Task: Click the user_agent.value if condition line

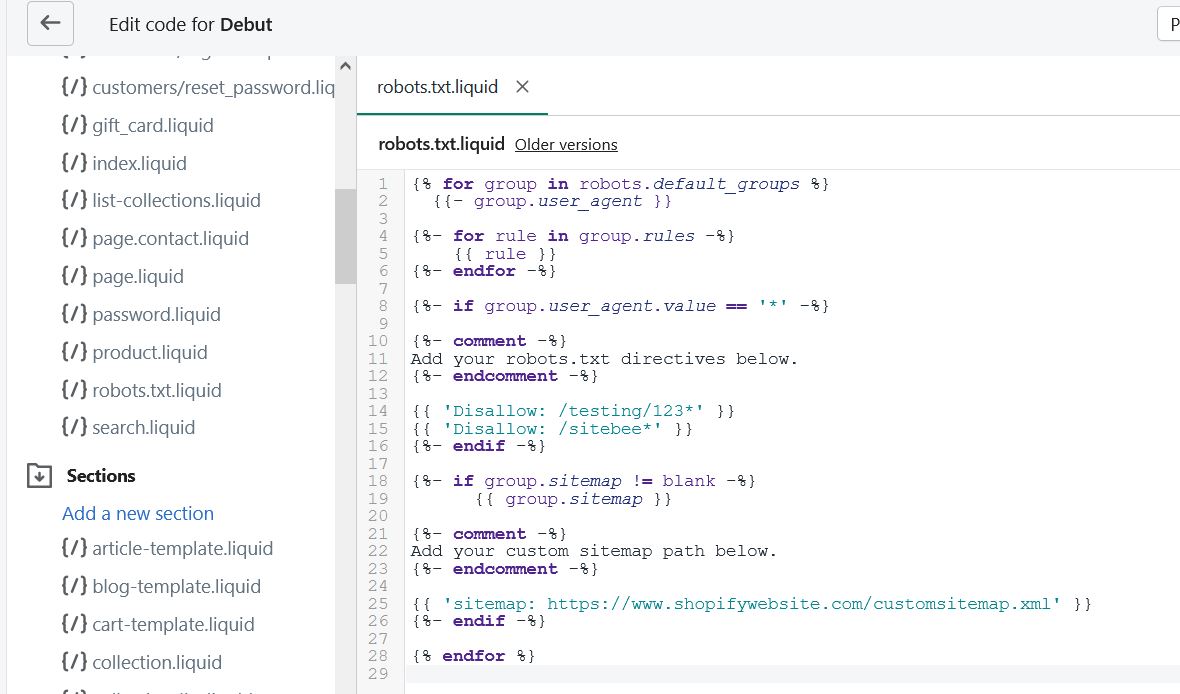Action: click(620, 306)
